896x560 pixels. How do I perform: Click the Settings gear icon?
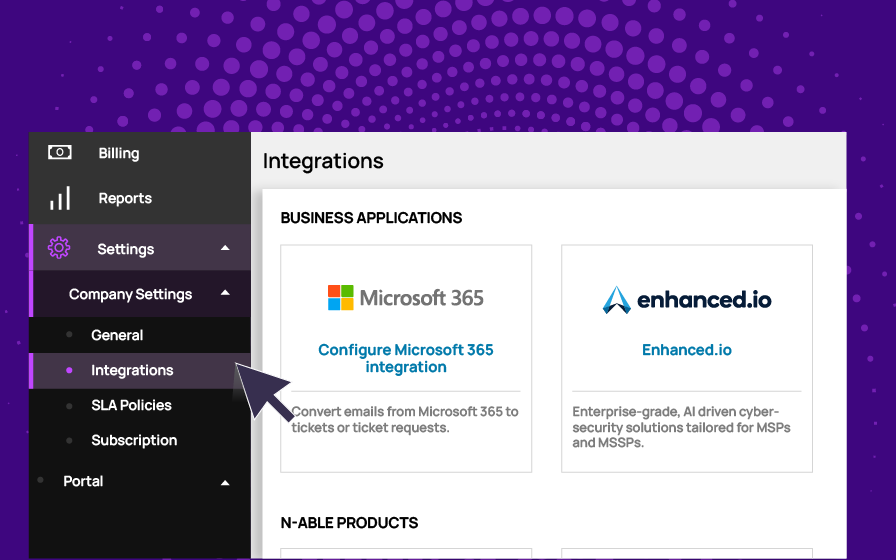59,248
